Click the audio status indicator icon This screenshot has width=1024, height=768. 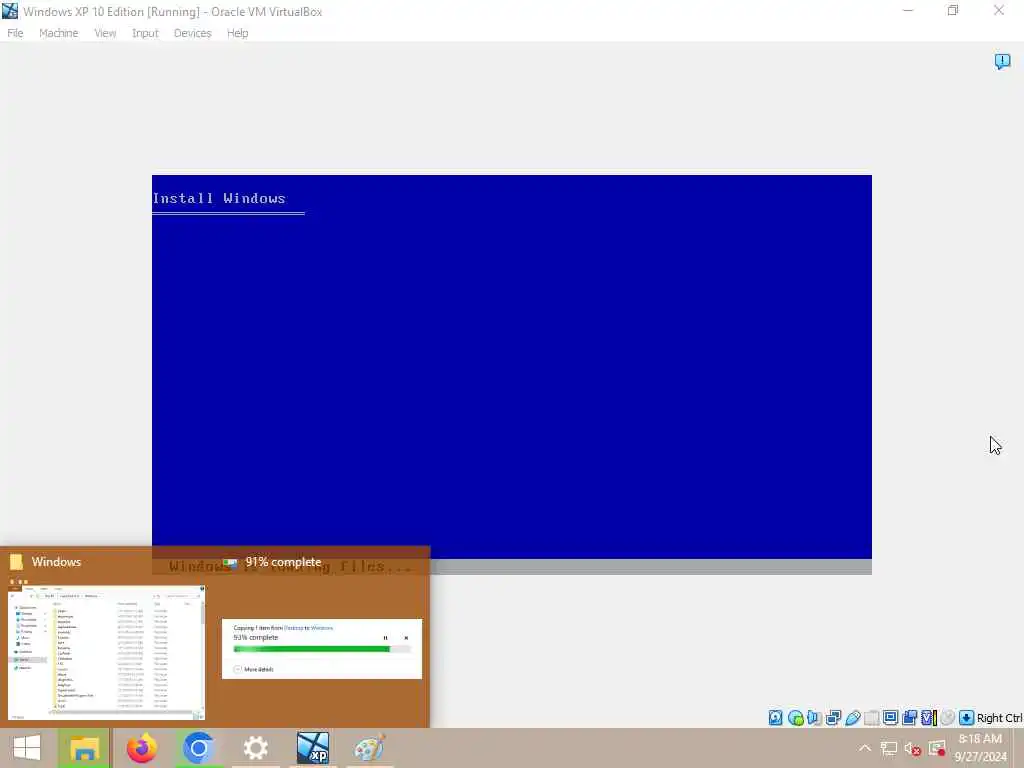tap(814, 718)
